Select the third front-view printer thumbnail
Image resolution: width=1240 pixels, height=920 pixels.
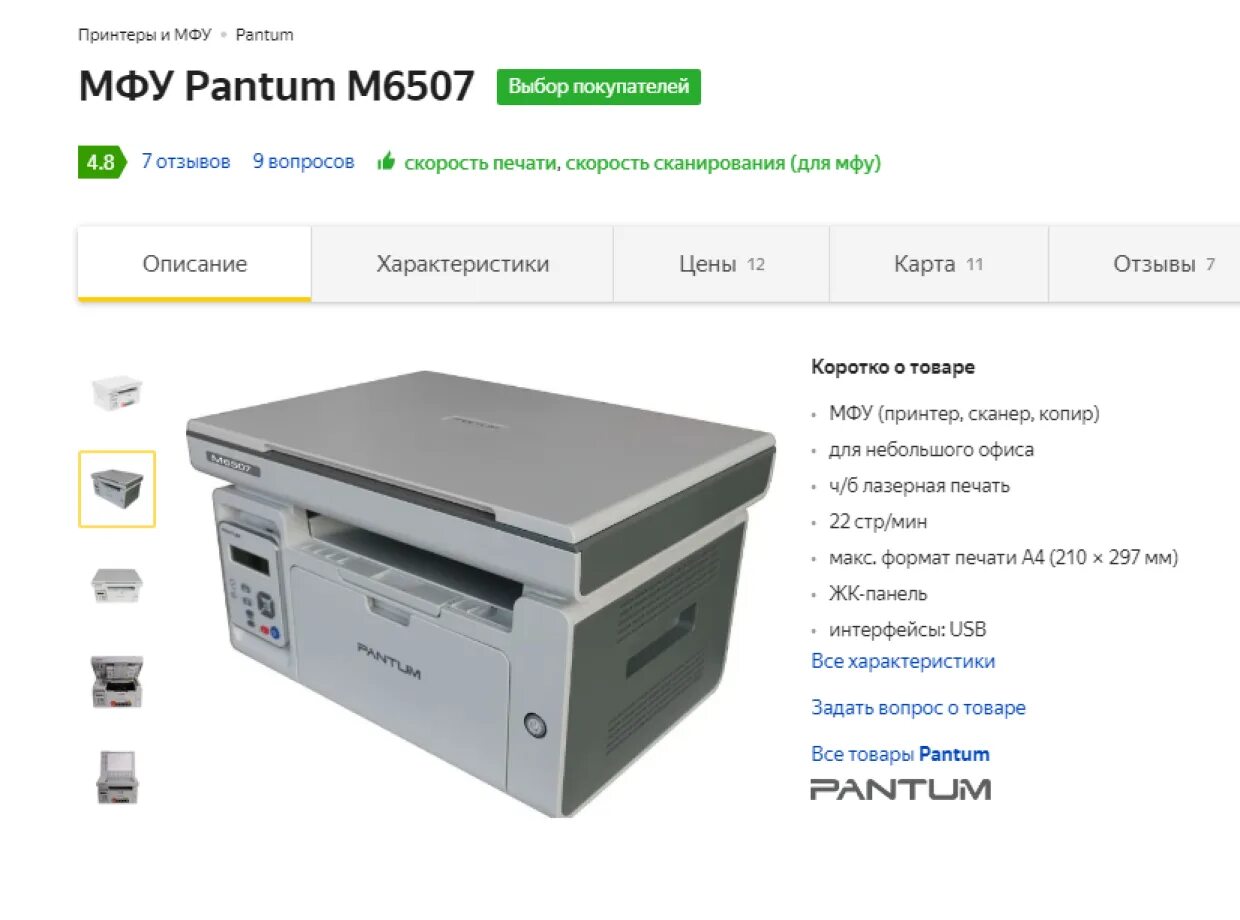pos(117,585)
